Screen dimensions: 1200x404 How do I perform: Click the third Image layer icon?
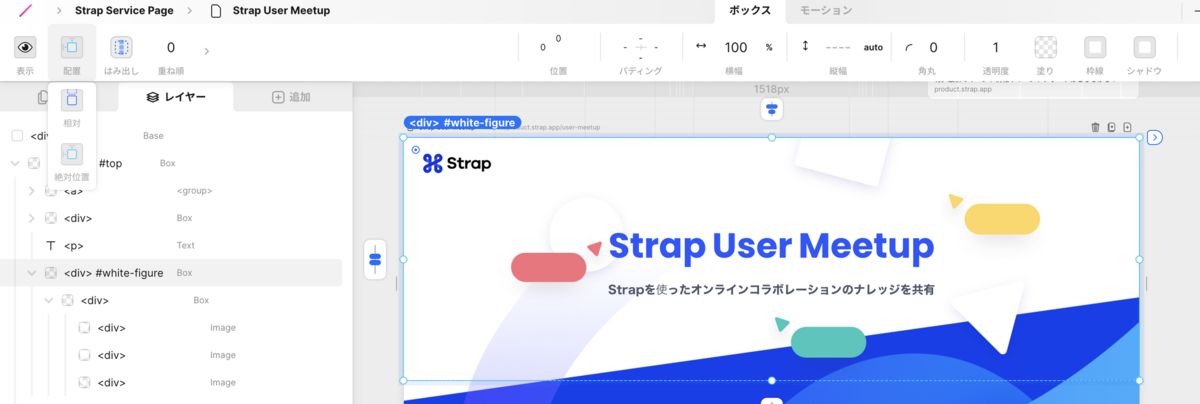tap(84, 382)
